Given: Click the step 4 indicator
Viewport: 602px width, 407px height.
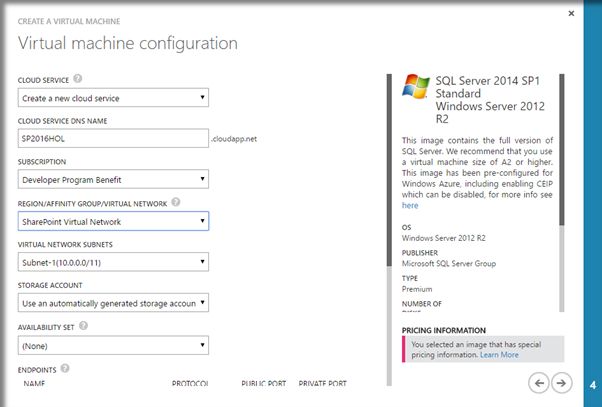Looking at the screenshot, I should 593,383.
